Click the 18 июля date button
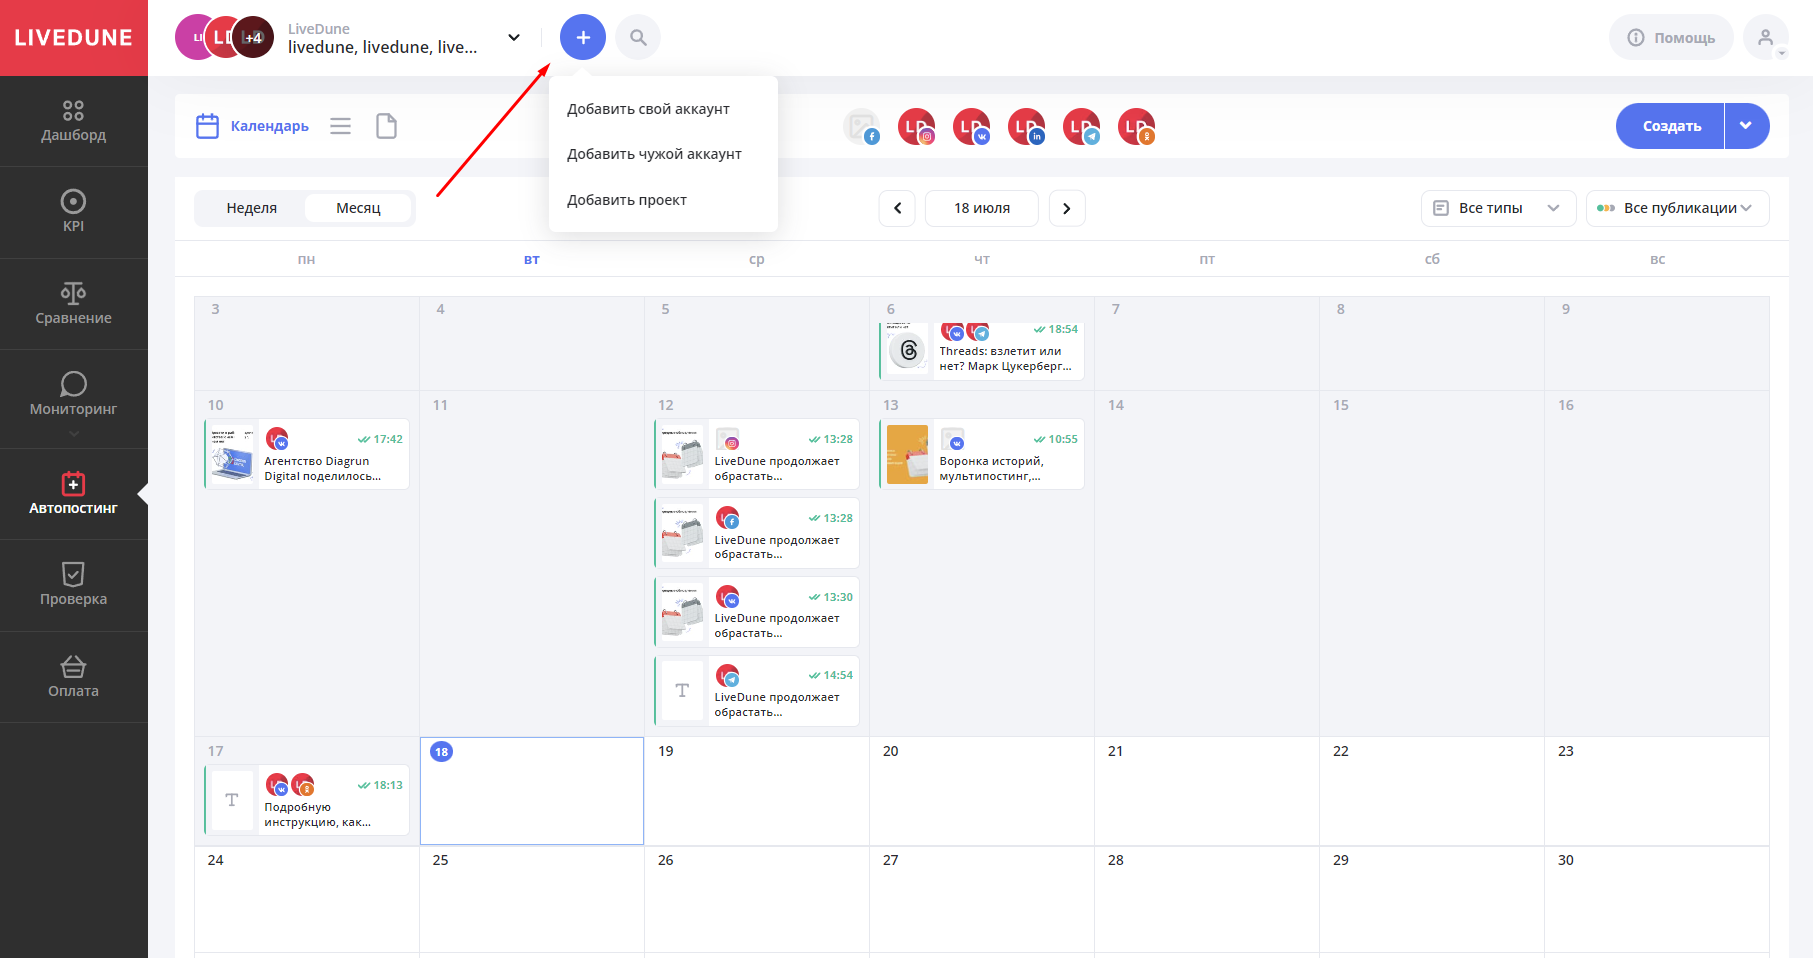Image resolution: width=1813 pixels, height=958 pixels. click(x=982, y=208)
